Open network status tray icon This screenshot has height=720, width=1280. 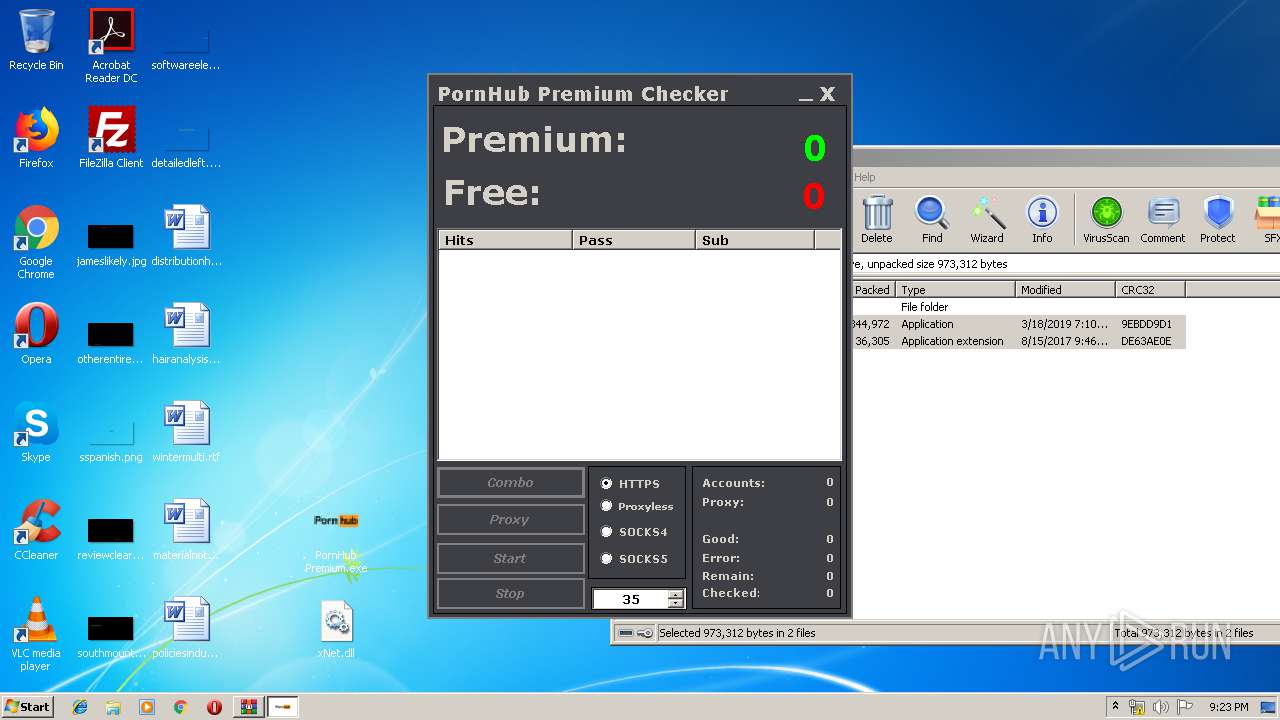click(x=1137, y=707)
